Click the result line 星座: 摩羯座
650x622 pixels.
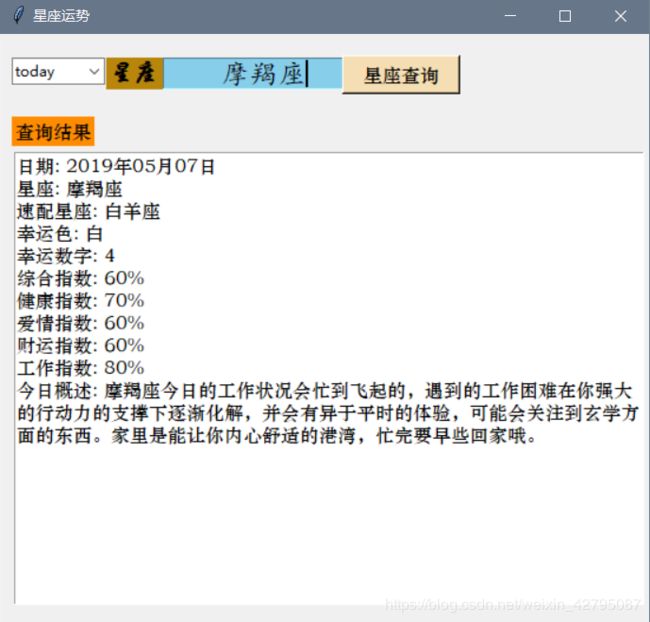(70, 190)
